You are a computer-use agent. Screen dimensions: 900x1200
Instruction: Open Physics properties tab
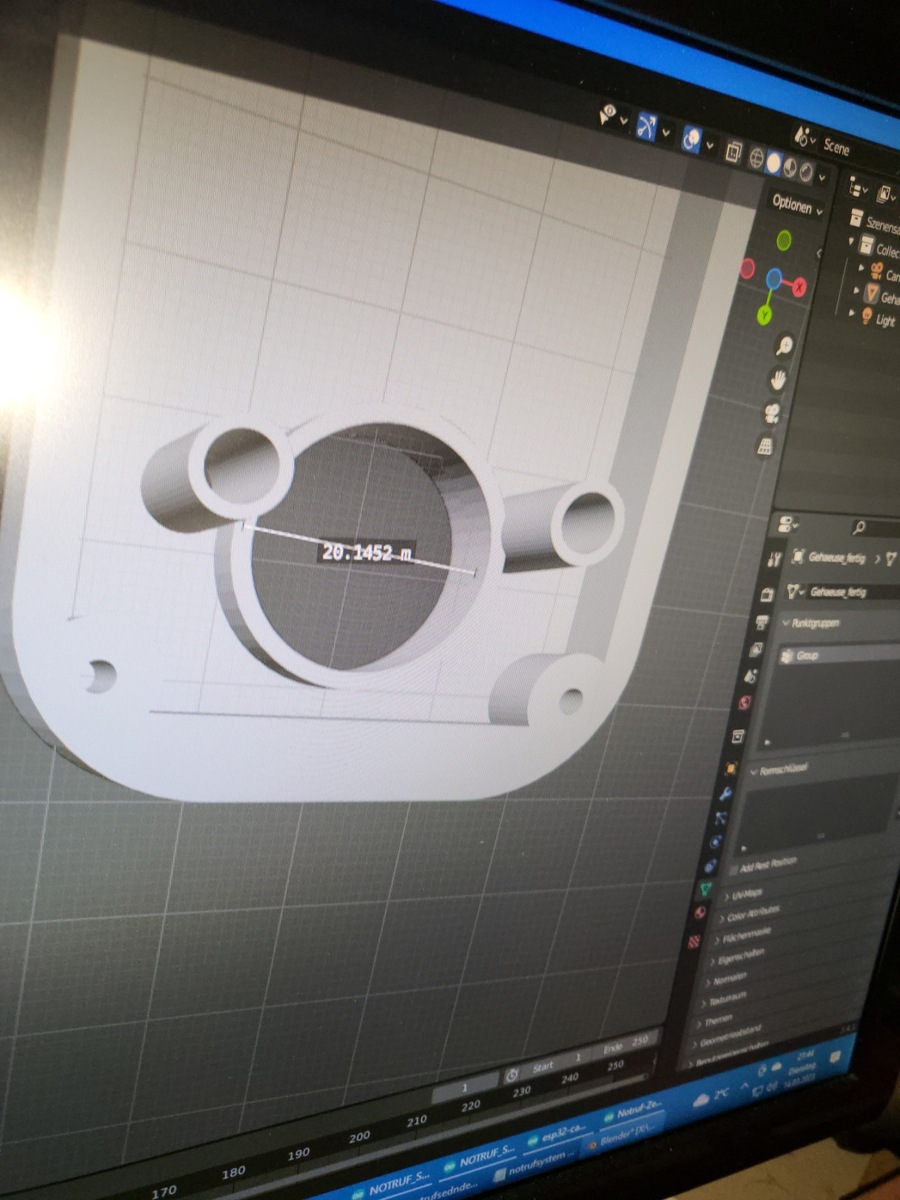point(715,842)
